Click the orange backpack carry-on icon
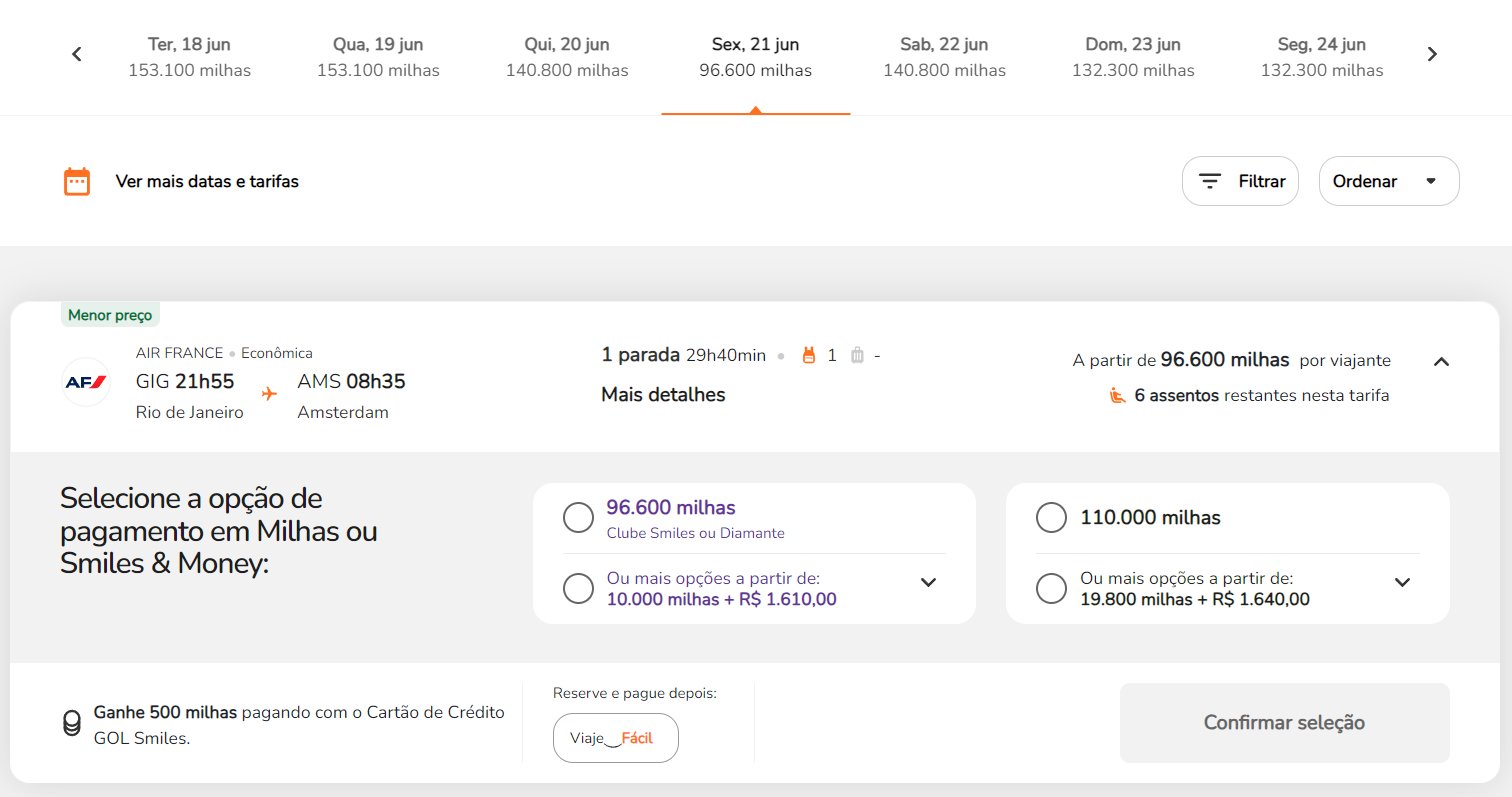 (x=809, y=355)
